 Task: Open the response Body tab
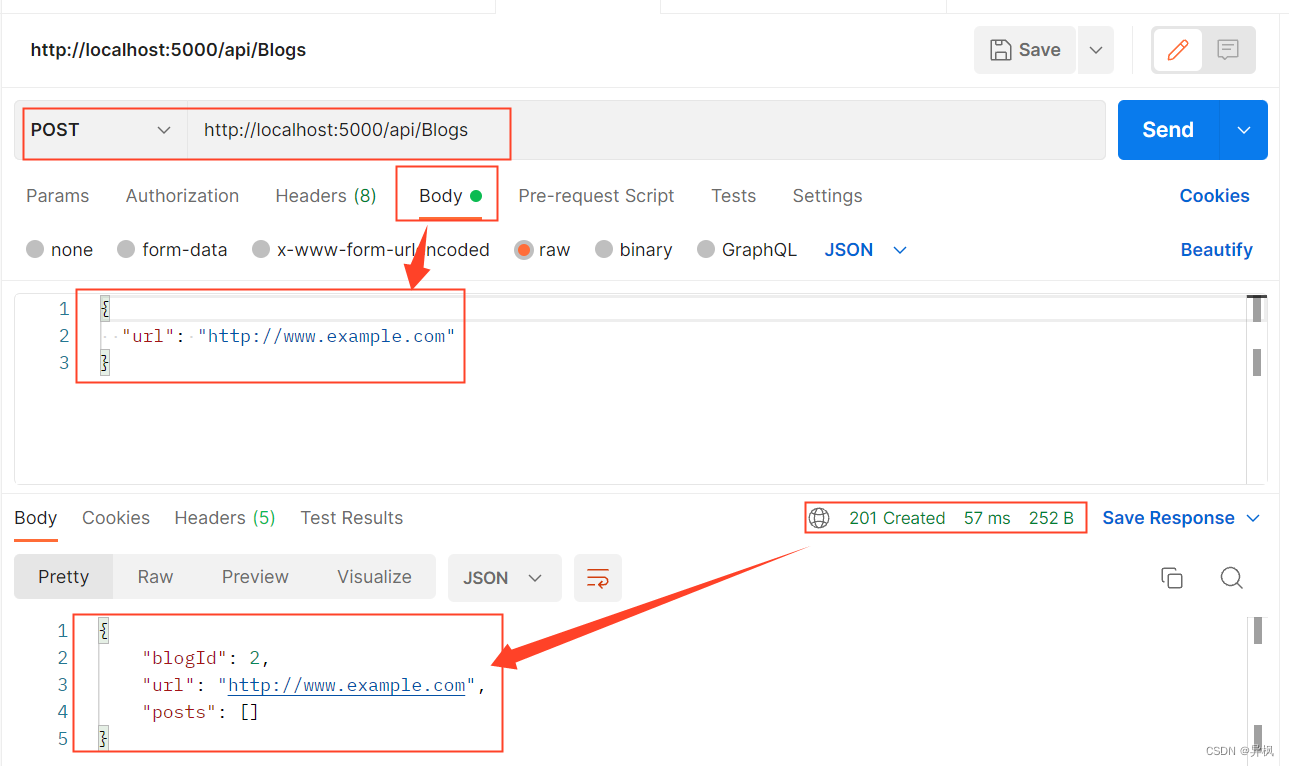click(36, 518)
